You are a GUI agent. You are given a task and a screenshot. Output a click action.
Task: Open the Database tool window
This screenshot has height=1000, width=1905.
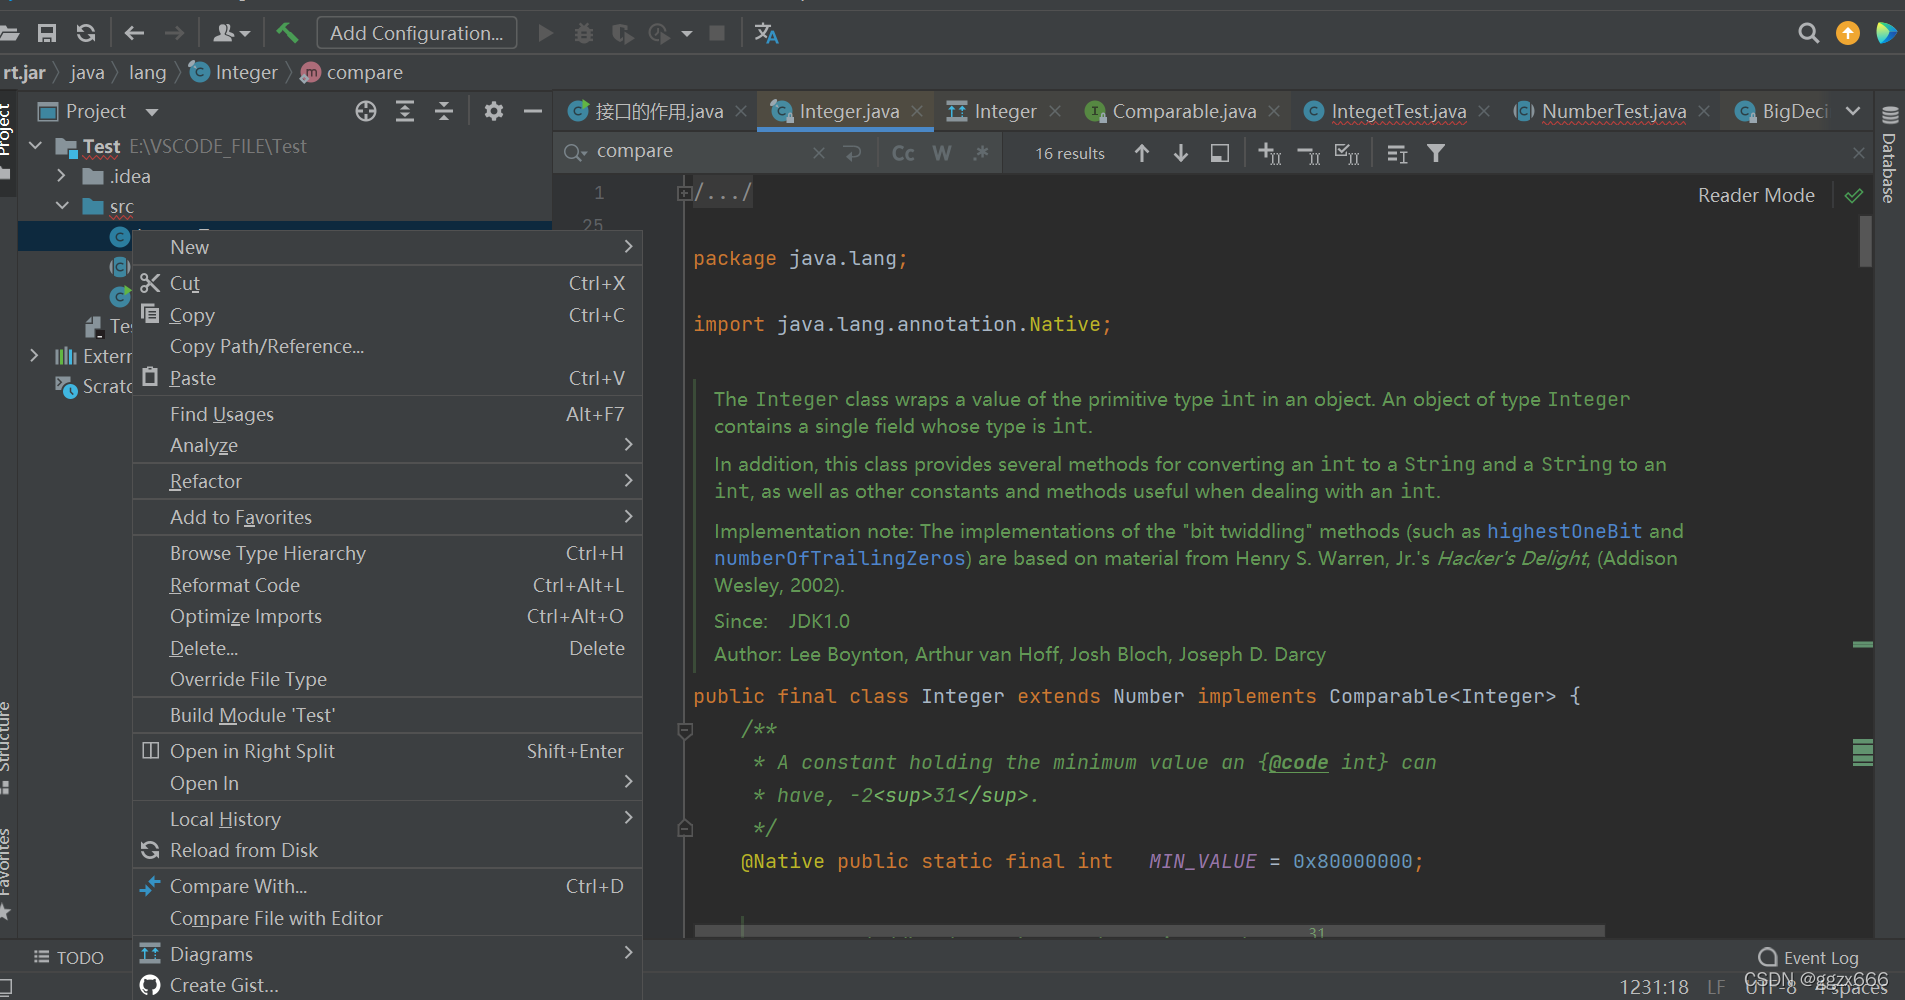1889,154
